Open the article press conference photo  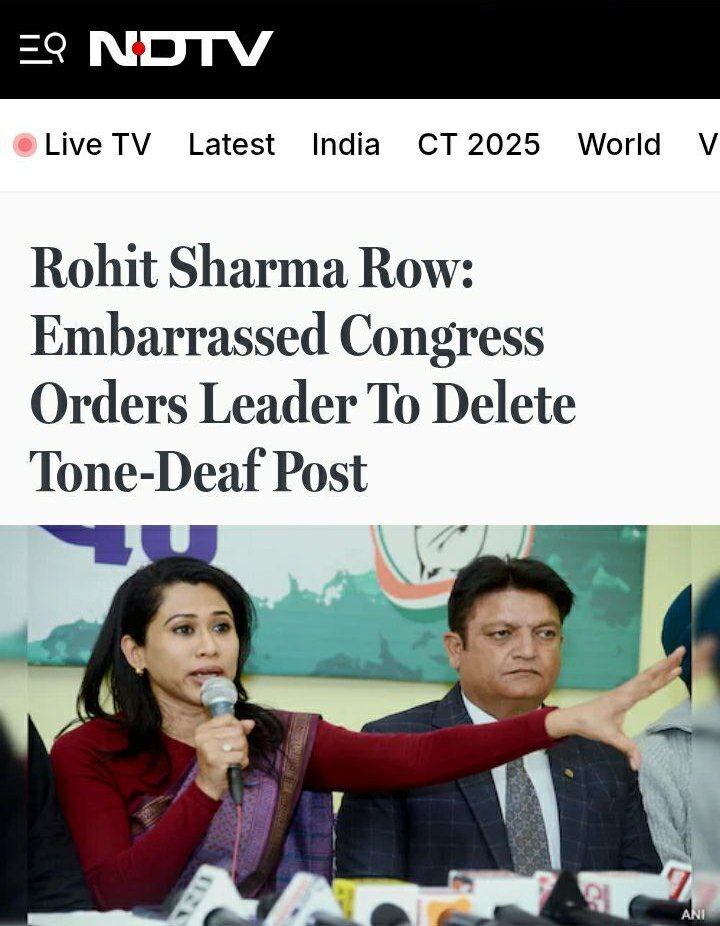click(x=360, y=725)
